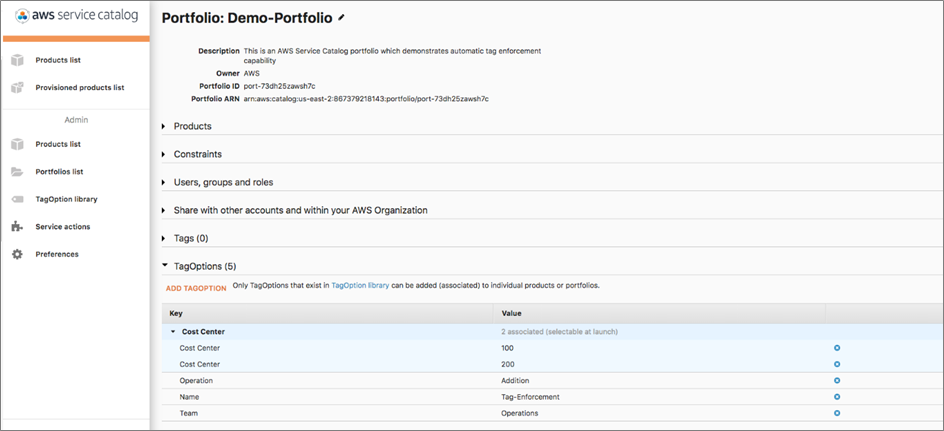
Task: Open Products list in top sidebar
Action: click(58, 60)
